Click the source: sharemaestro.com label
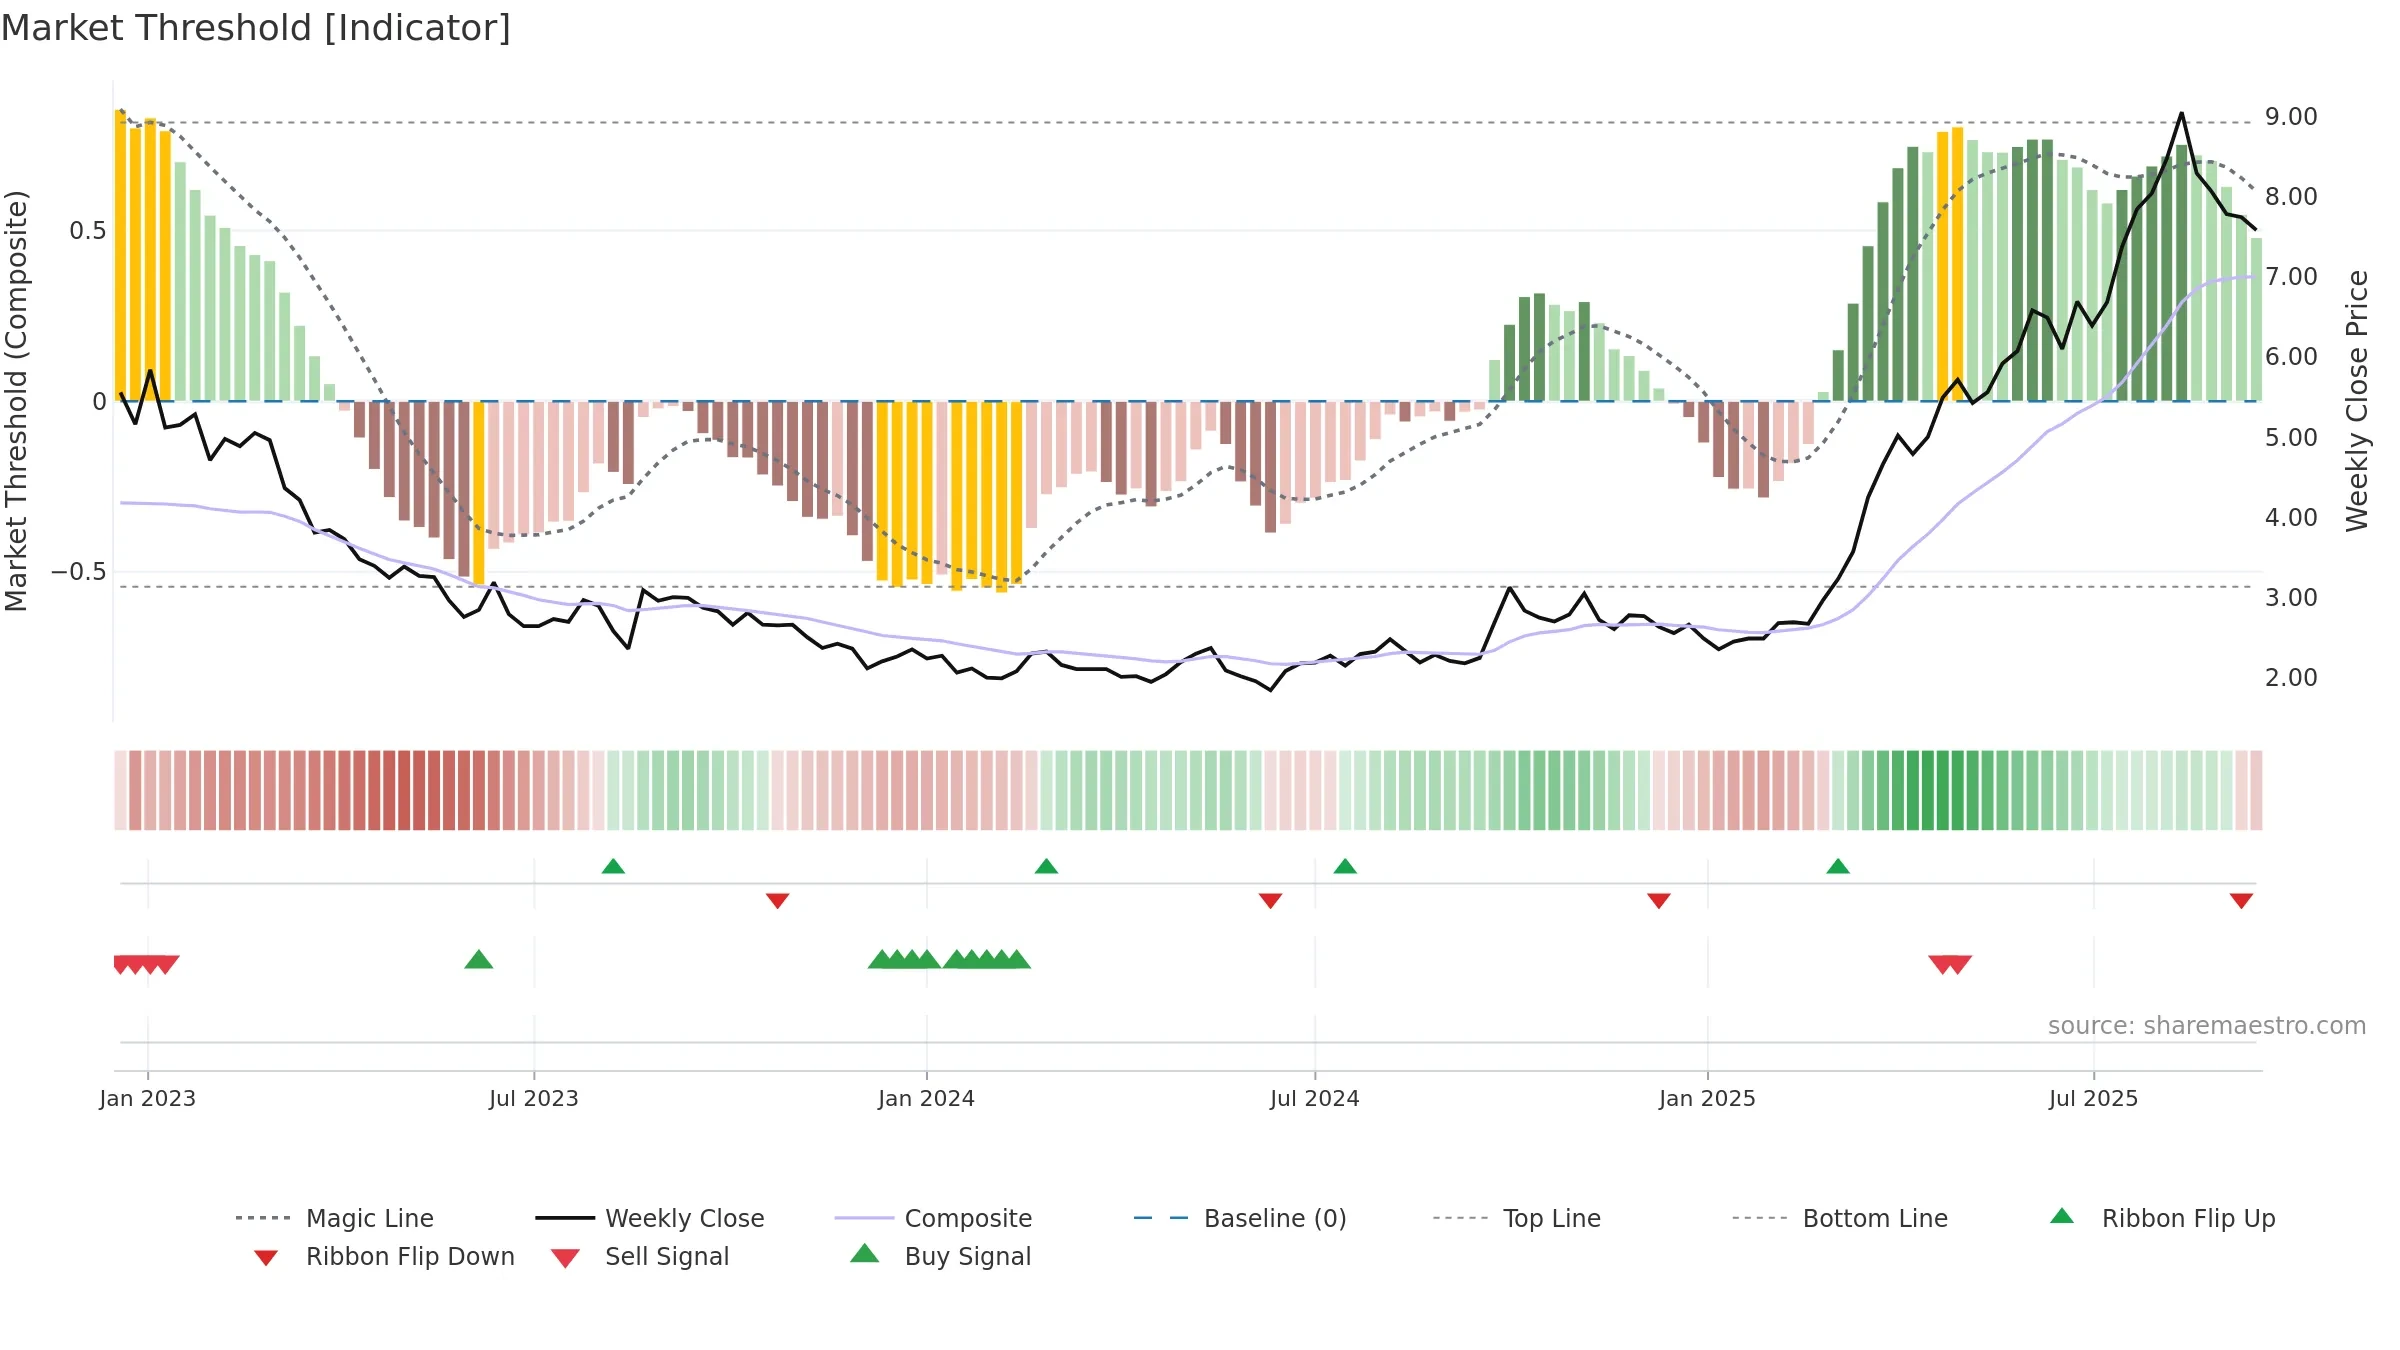 pos(2206,1026)
